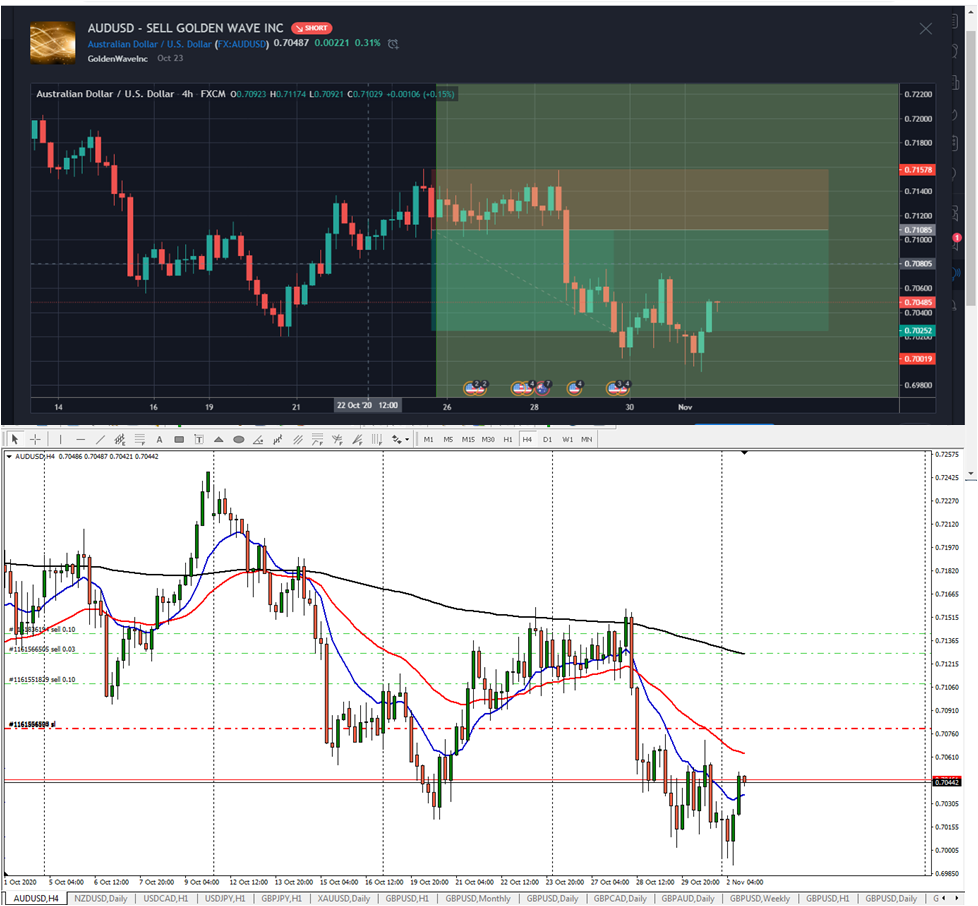Open the arrows tool dropdown arrow
Screen dimensions: 978x906
click(x=407, y=439)
